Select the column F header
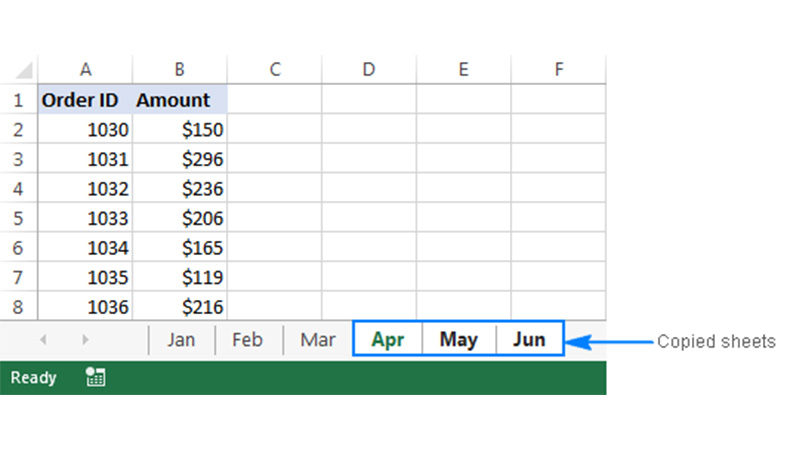The width and height of the screenshot is (787, 450). 558,70
